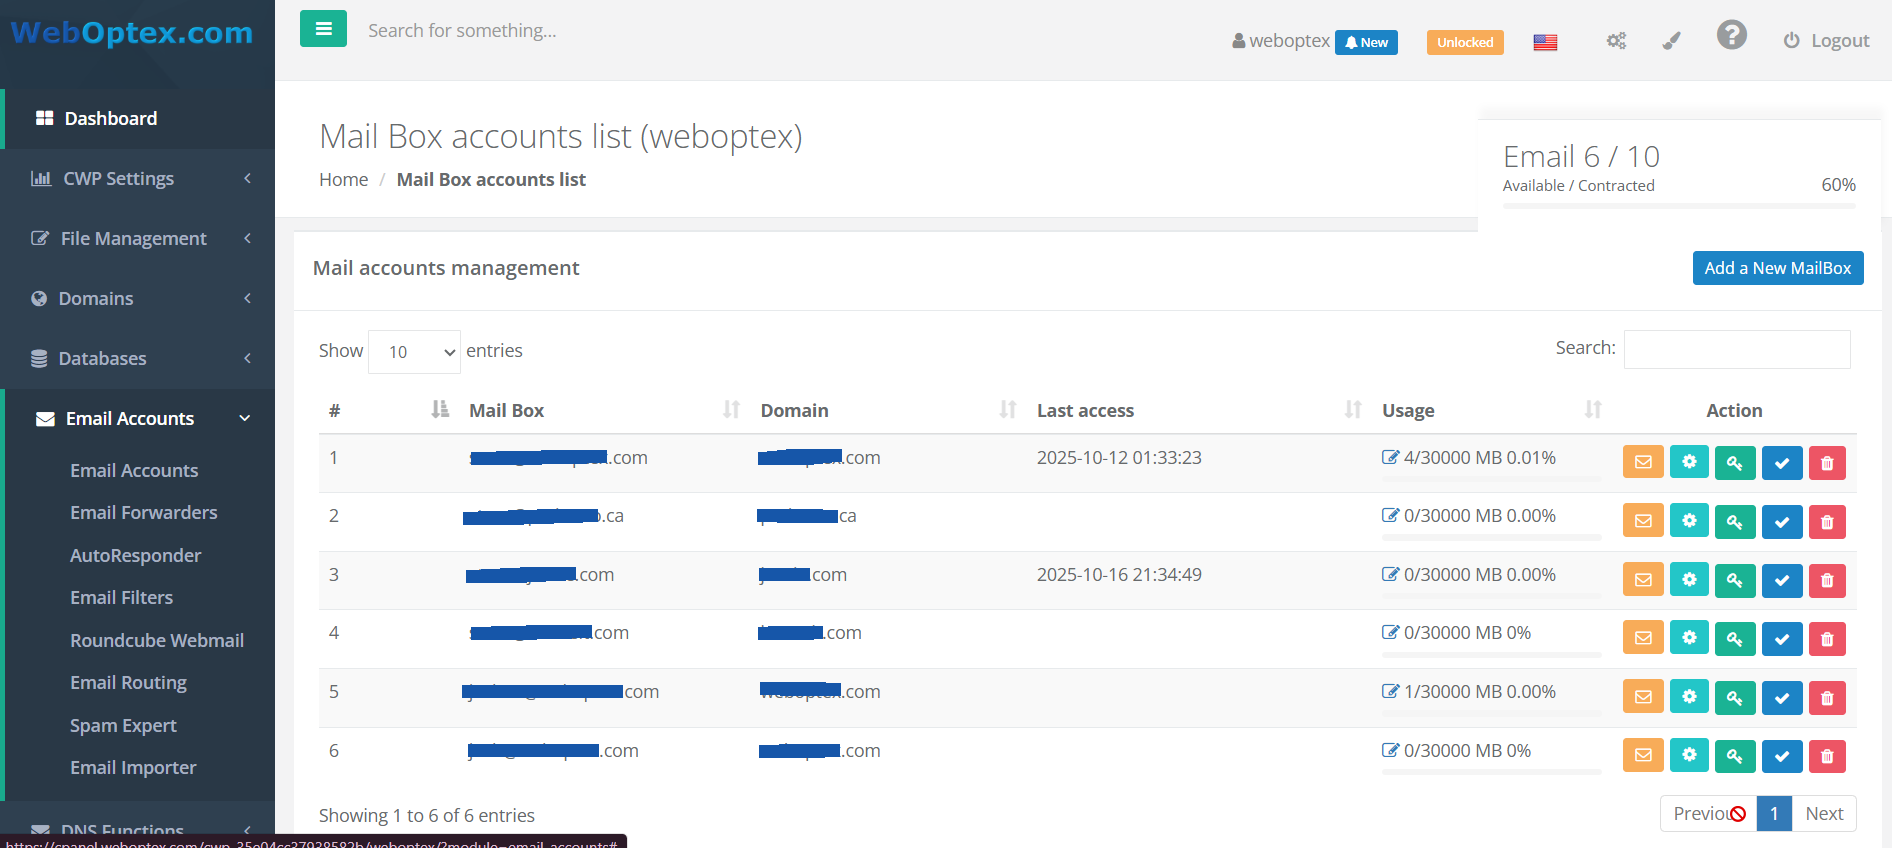Open the Show entries count dropdown
Image resolution: width=1892 pixels, height=848 pixels.
(x=414, y=352)
